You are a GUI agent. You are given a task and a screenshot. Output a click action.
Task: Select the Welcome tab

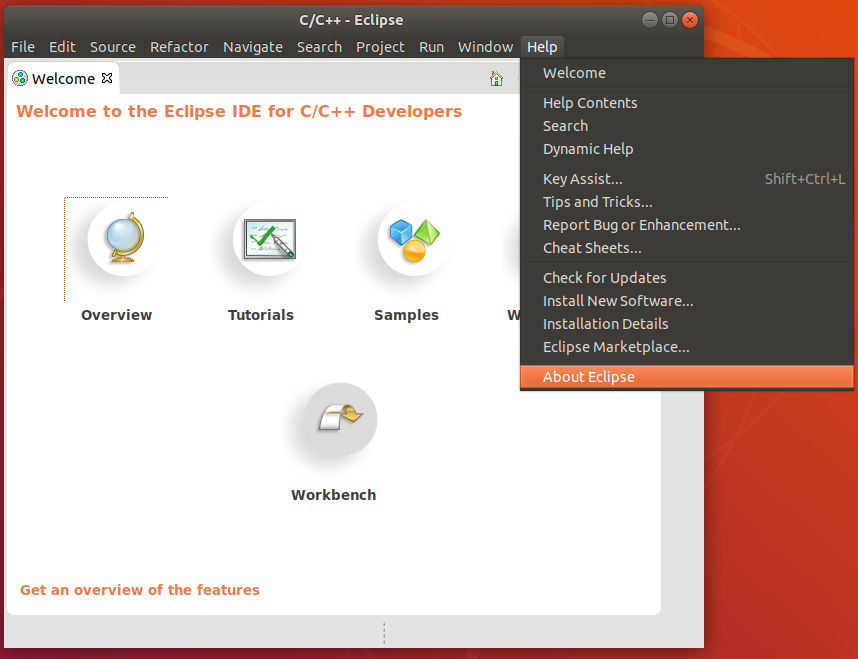[x=63, y=79]
